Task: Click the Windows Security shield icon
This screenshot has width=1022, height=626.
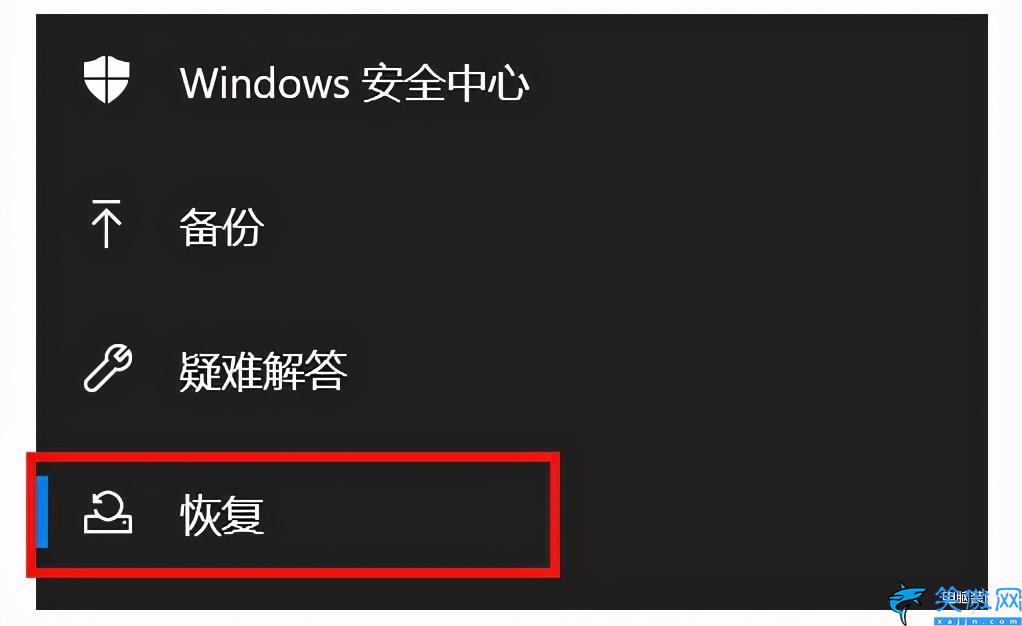Action: [106, 80]
